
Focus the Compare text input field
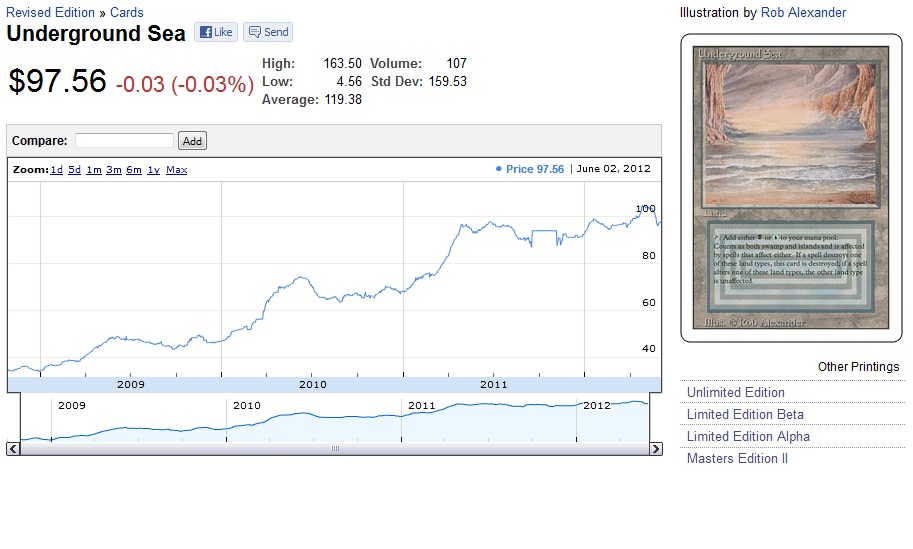tap(124, 141)
